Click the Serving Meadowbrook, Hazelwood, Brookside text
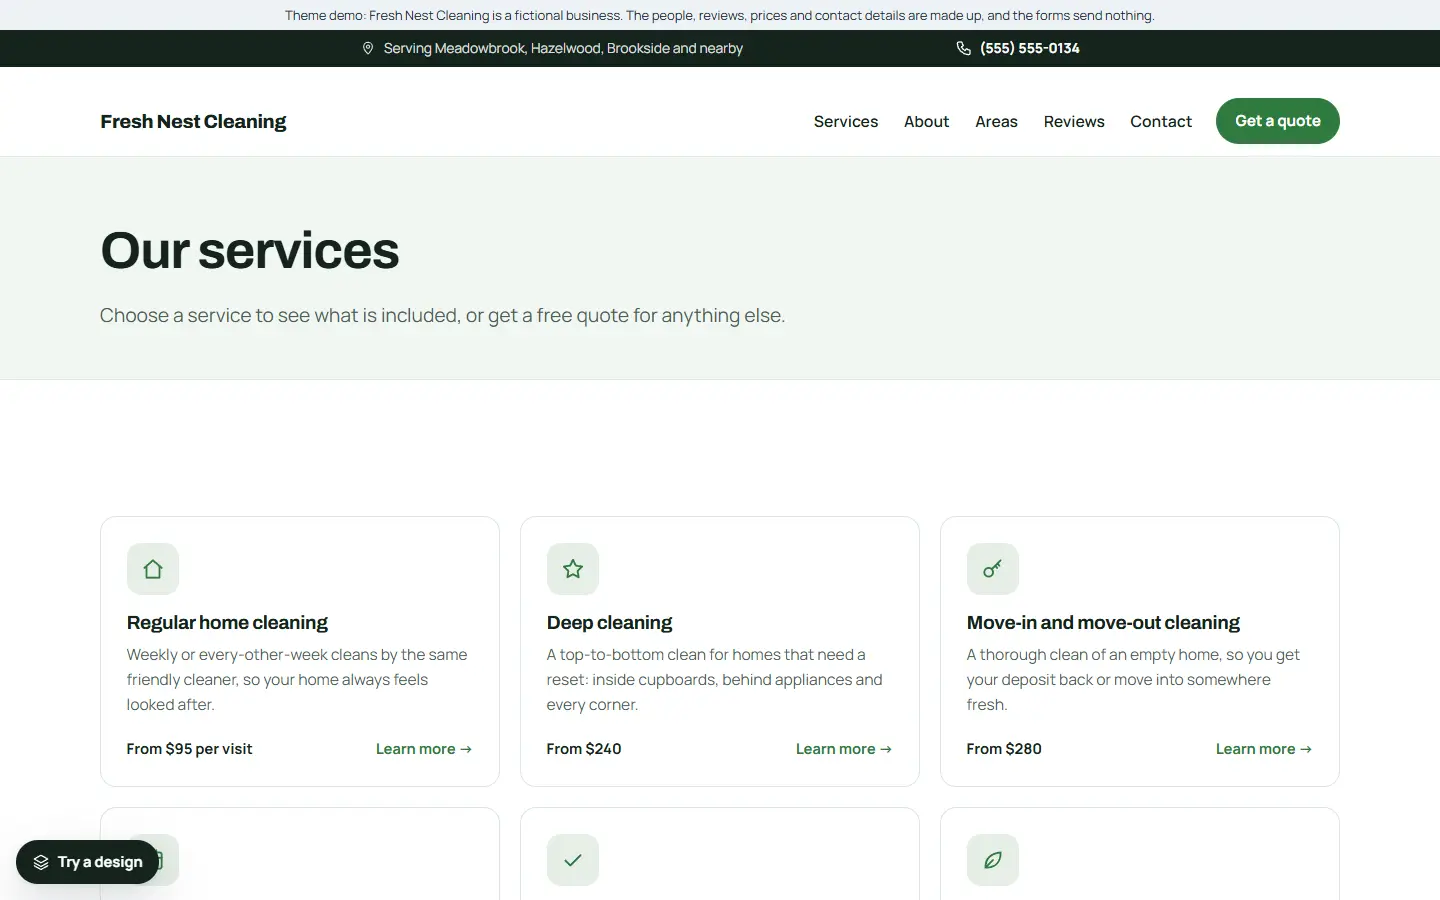Viewport: 1440px width, 900px height. pyautogui.click(x=563, y=48)
